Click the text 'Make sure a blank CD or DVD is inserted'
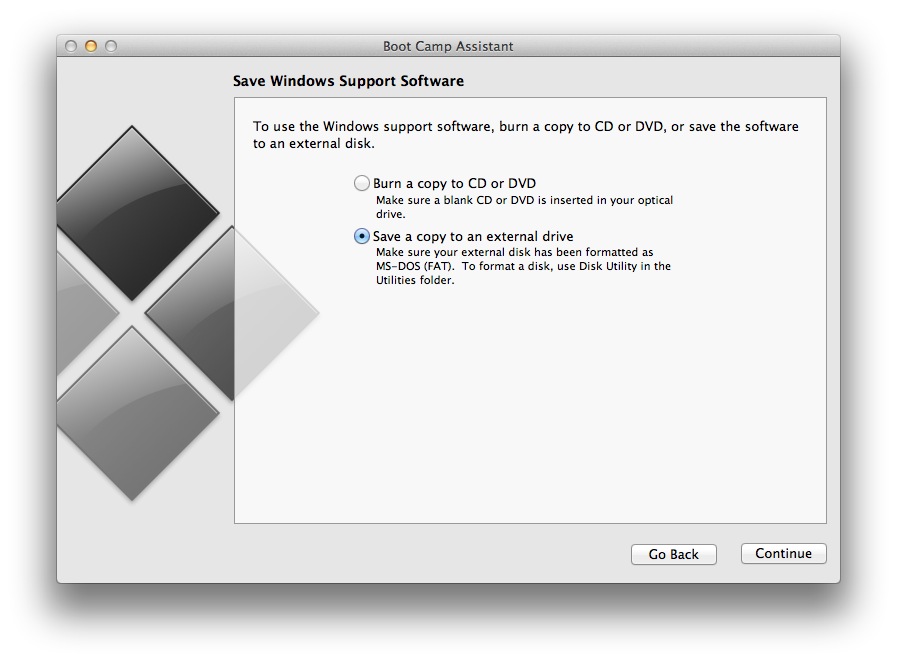Viewport: 897px width, 662px height. coord(524,207)
